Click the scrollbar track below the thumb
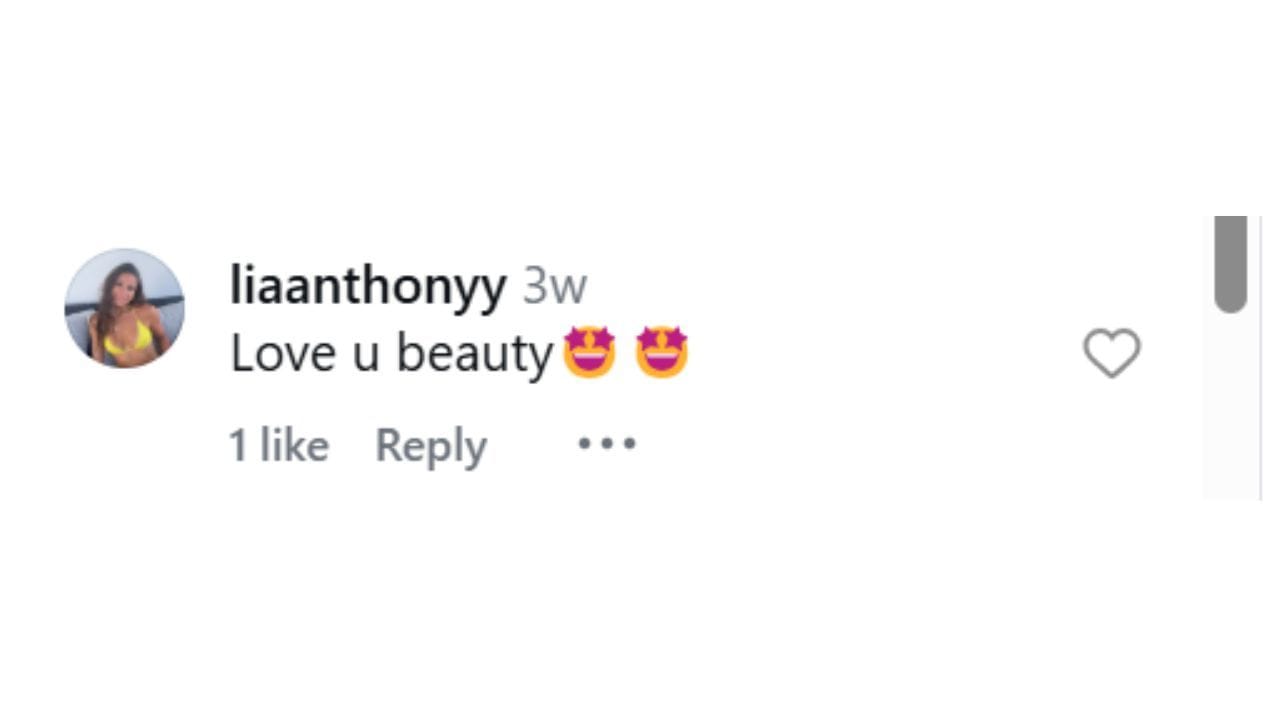Screen dimensions: 1280x720 pos(1230,410)
